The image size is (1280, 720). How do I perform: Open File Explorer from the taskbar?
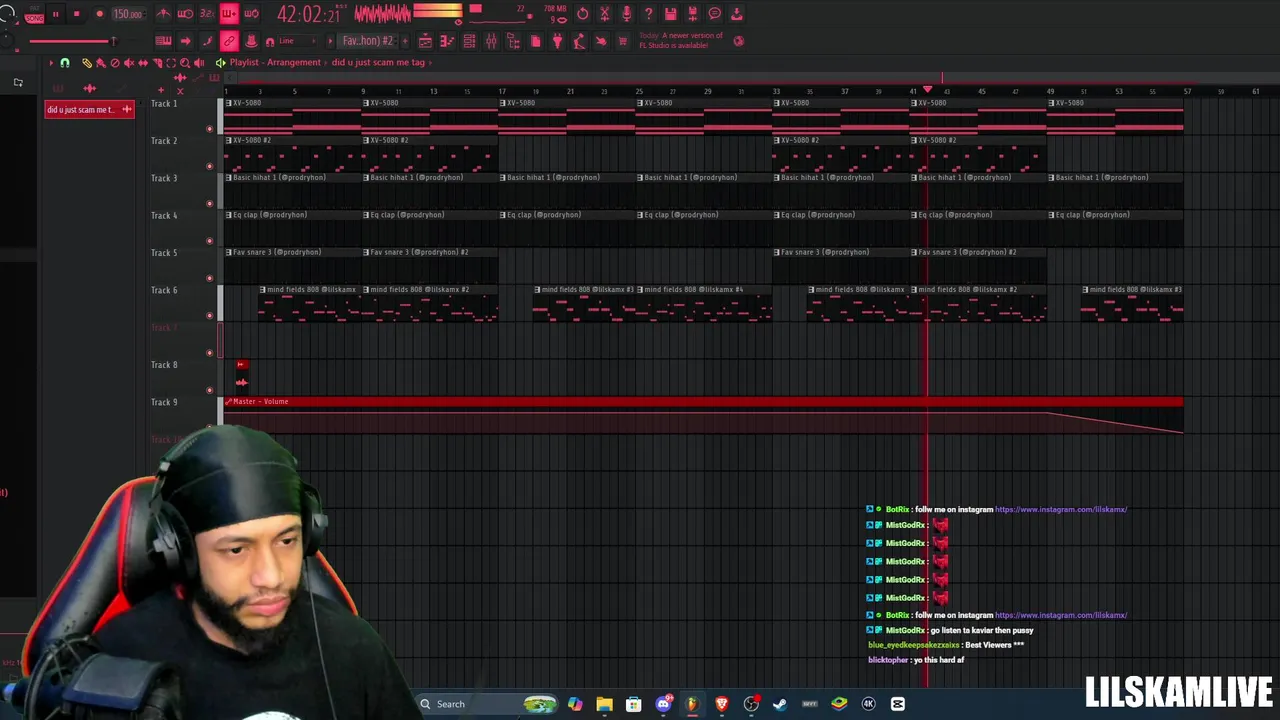(604, 704)
